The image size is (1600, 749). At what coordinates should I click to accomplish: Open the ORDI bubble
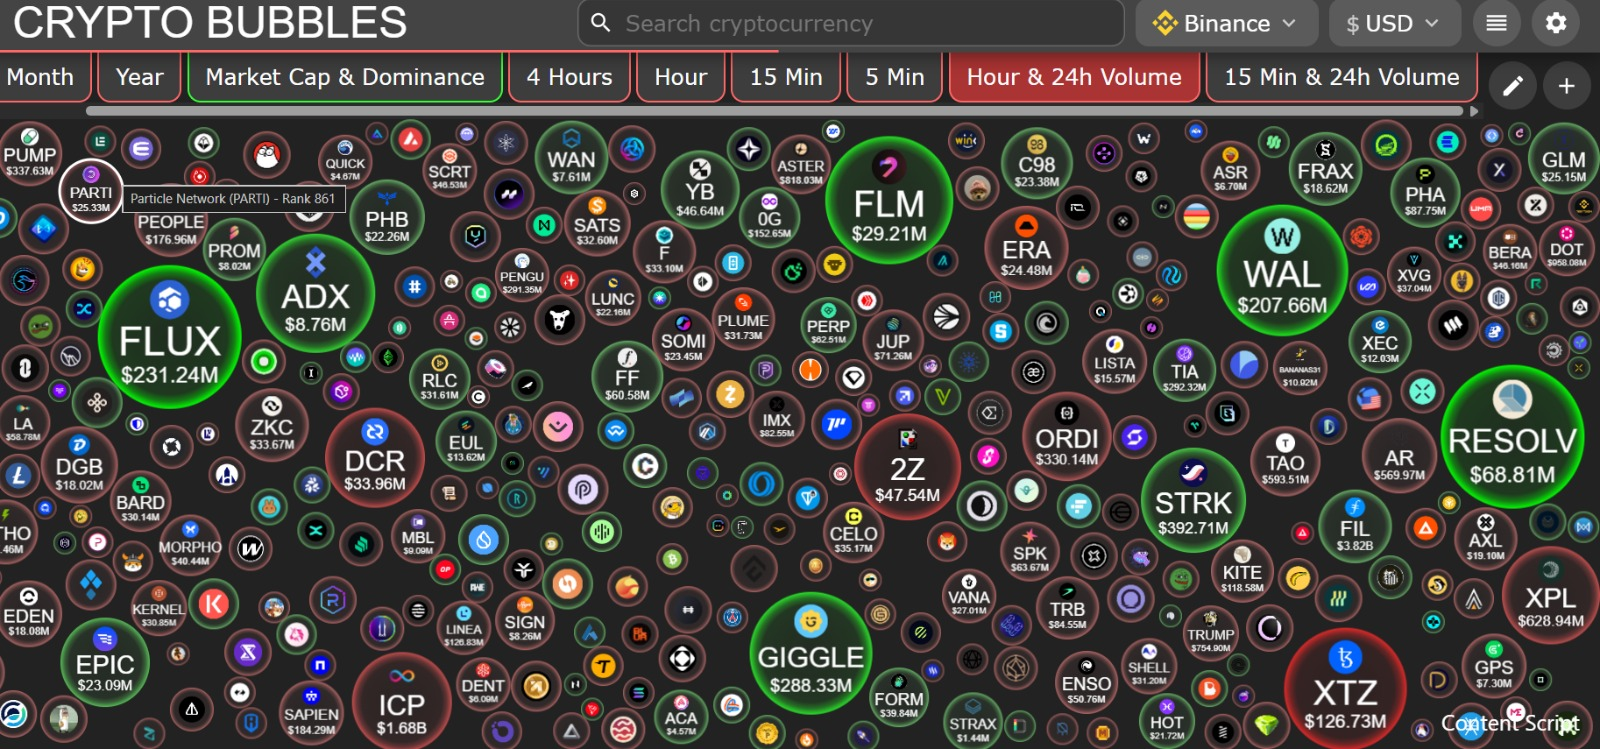(x=1067, y=436)
